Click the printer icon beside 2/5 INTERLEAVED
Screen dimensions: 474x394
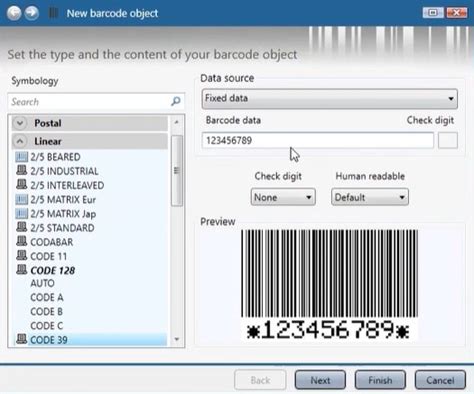coord(22,184)
